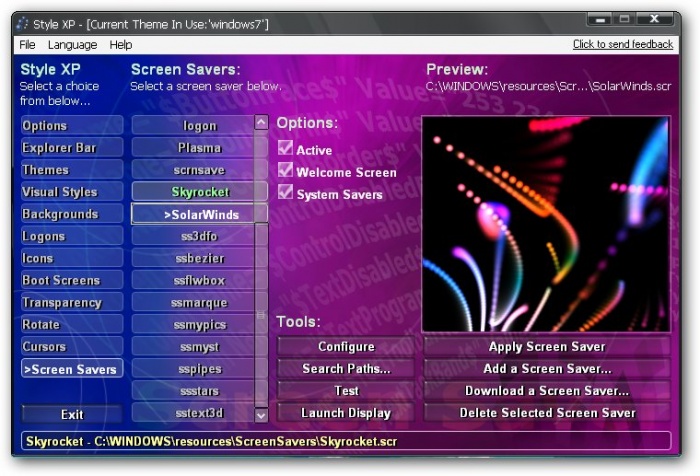Screen dimensions: 700x476
Task: Click the Search Paths button
Action: click(346, 368)
